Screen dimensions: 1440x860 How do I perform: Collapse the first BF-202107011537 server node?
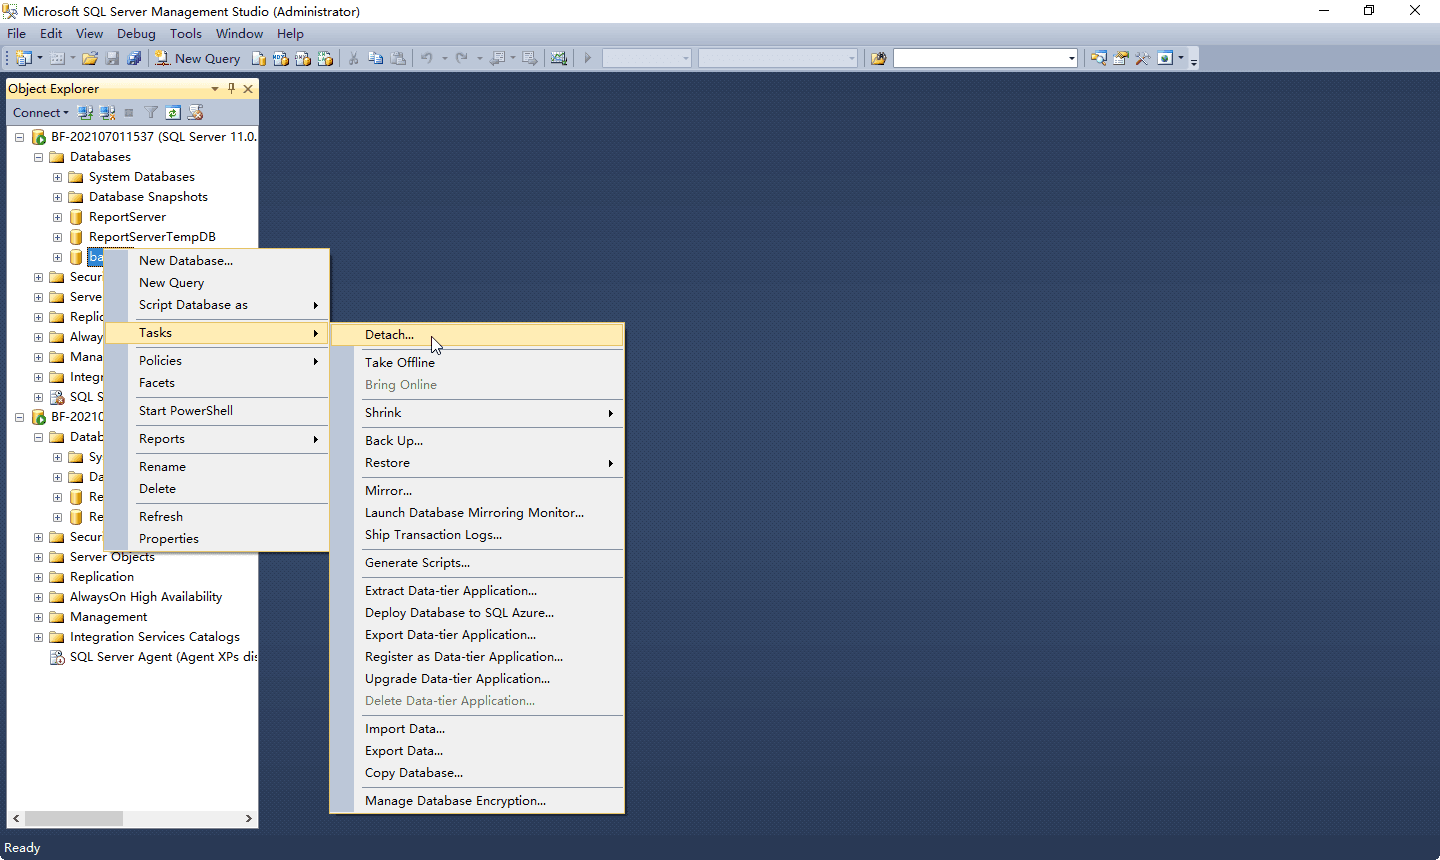pos(19,137)
